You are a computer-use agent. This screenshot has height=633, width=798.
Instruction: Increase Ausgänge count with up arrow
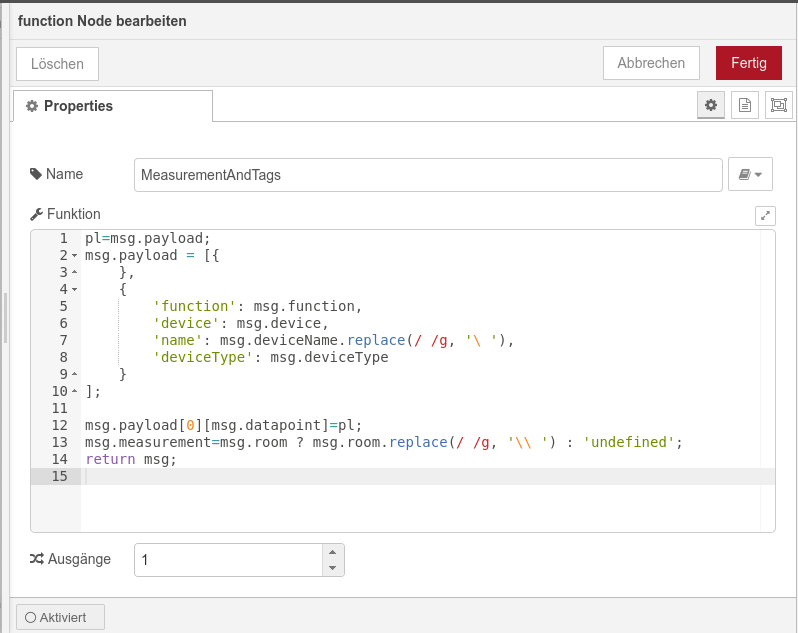click(333, 552)
